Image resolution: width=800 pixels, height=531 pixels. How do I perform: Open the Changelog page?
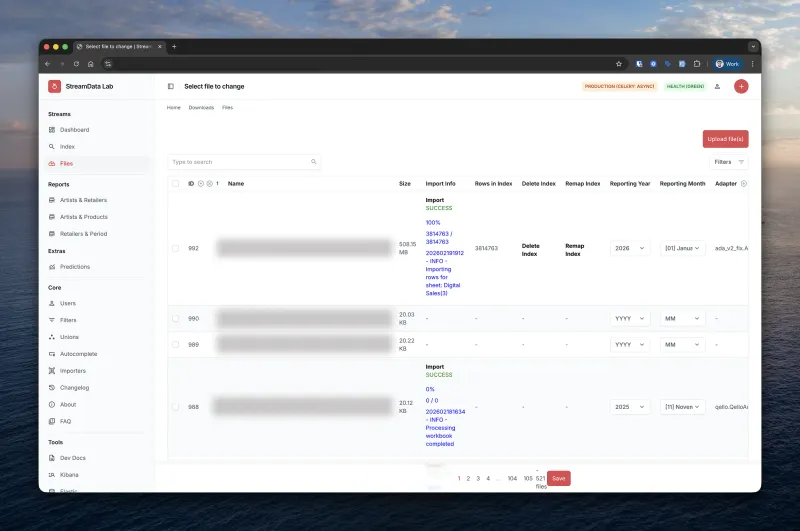tap(74, 388)
